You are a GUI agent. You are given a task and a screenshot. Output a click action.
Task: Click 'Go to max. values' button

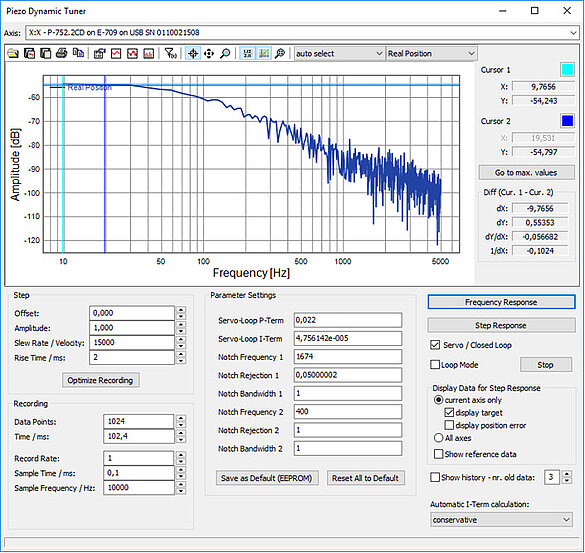526,172
